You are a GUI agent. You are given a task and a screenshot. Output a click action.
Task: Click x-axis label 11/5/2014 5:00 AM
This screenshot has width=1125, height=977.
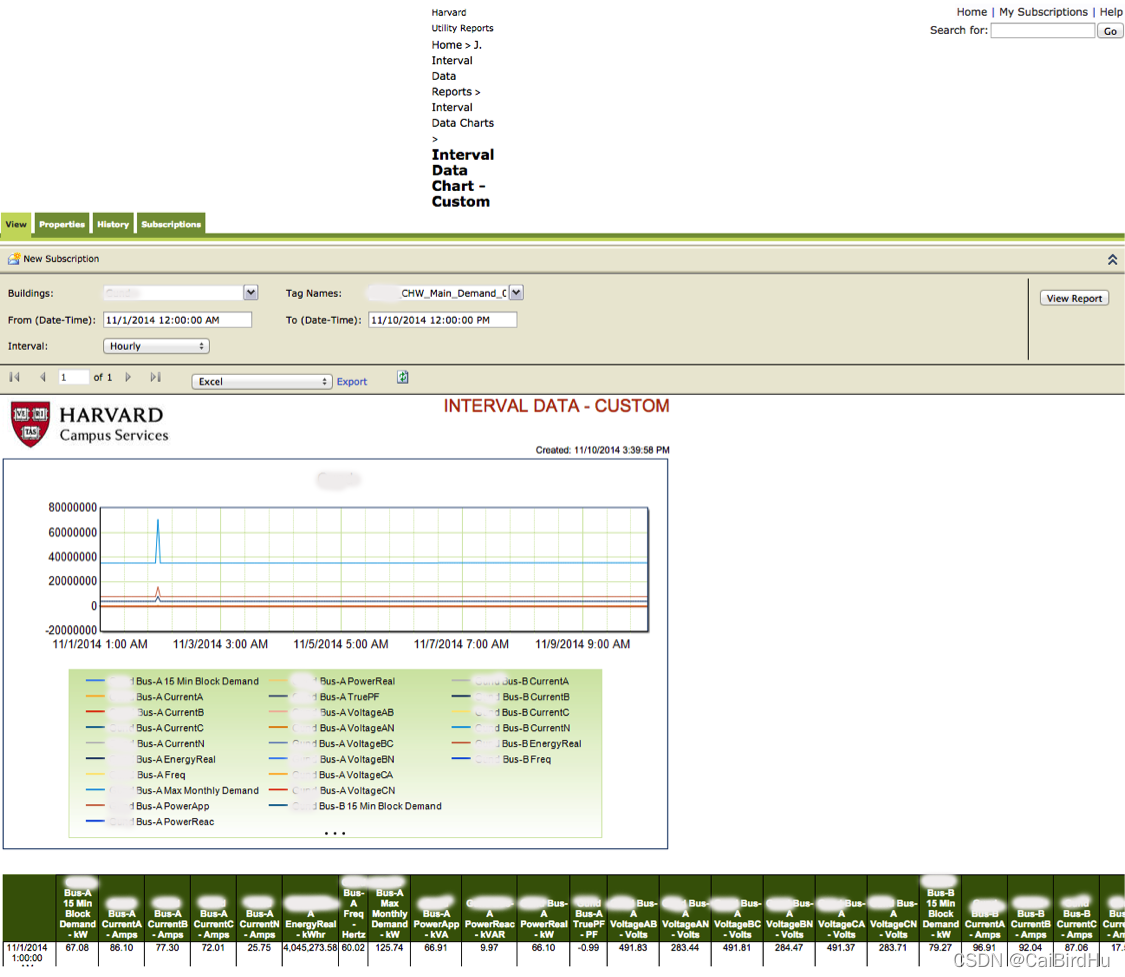(x=341, y=644)
